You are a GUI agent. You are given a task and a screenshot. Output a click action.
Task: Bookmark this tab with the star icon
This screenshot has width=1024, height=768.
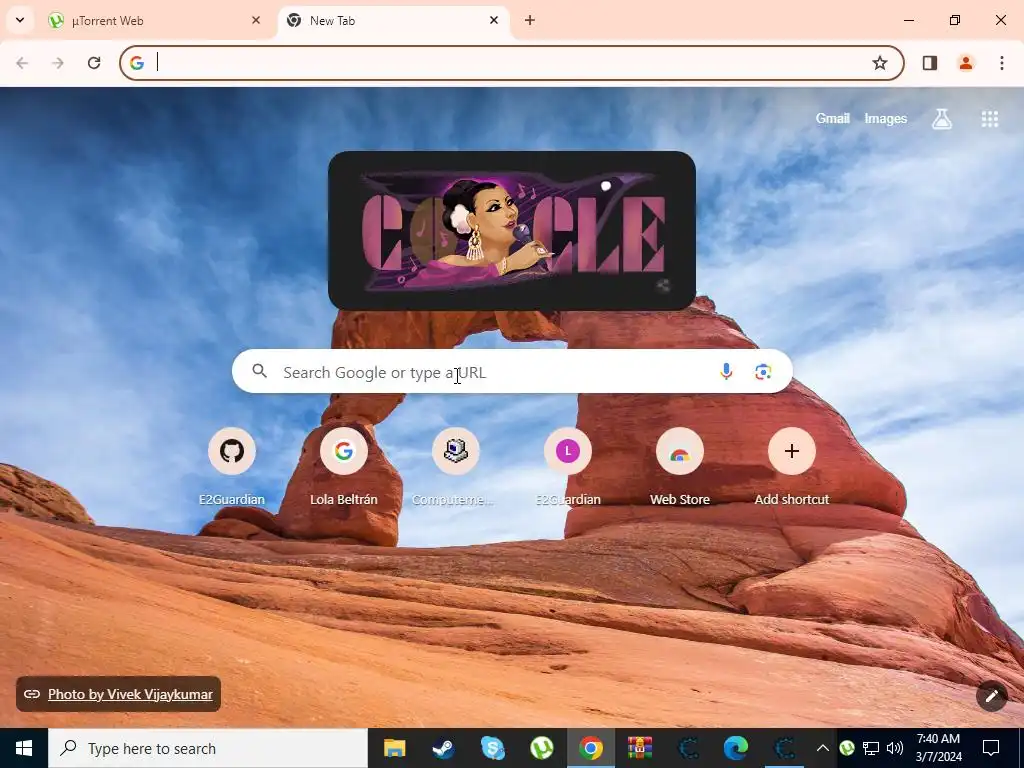coord(880,63)
